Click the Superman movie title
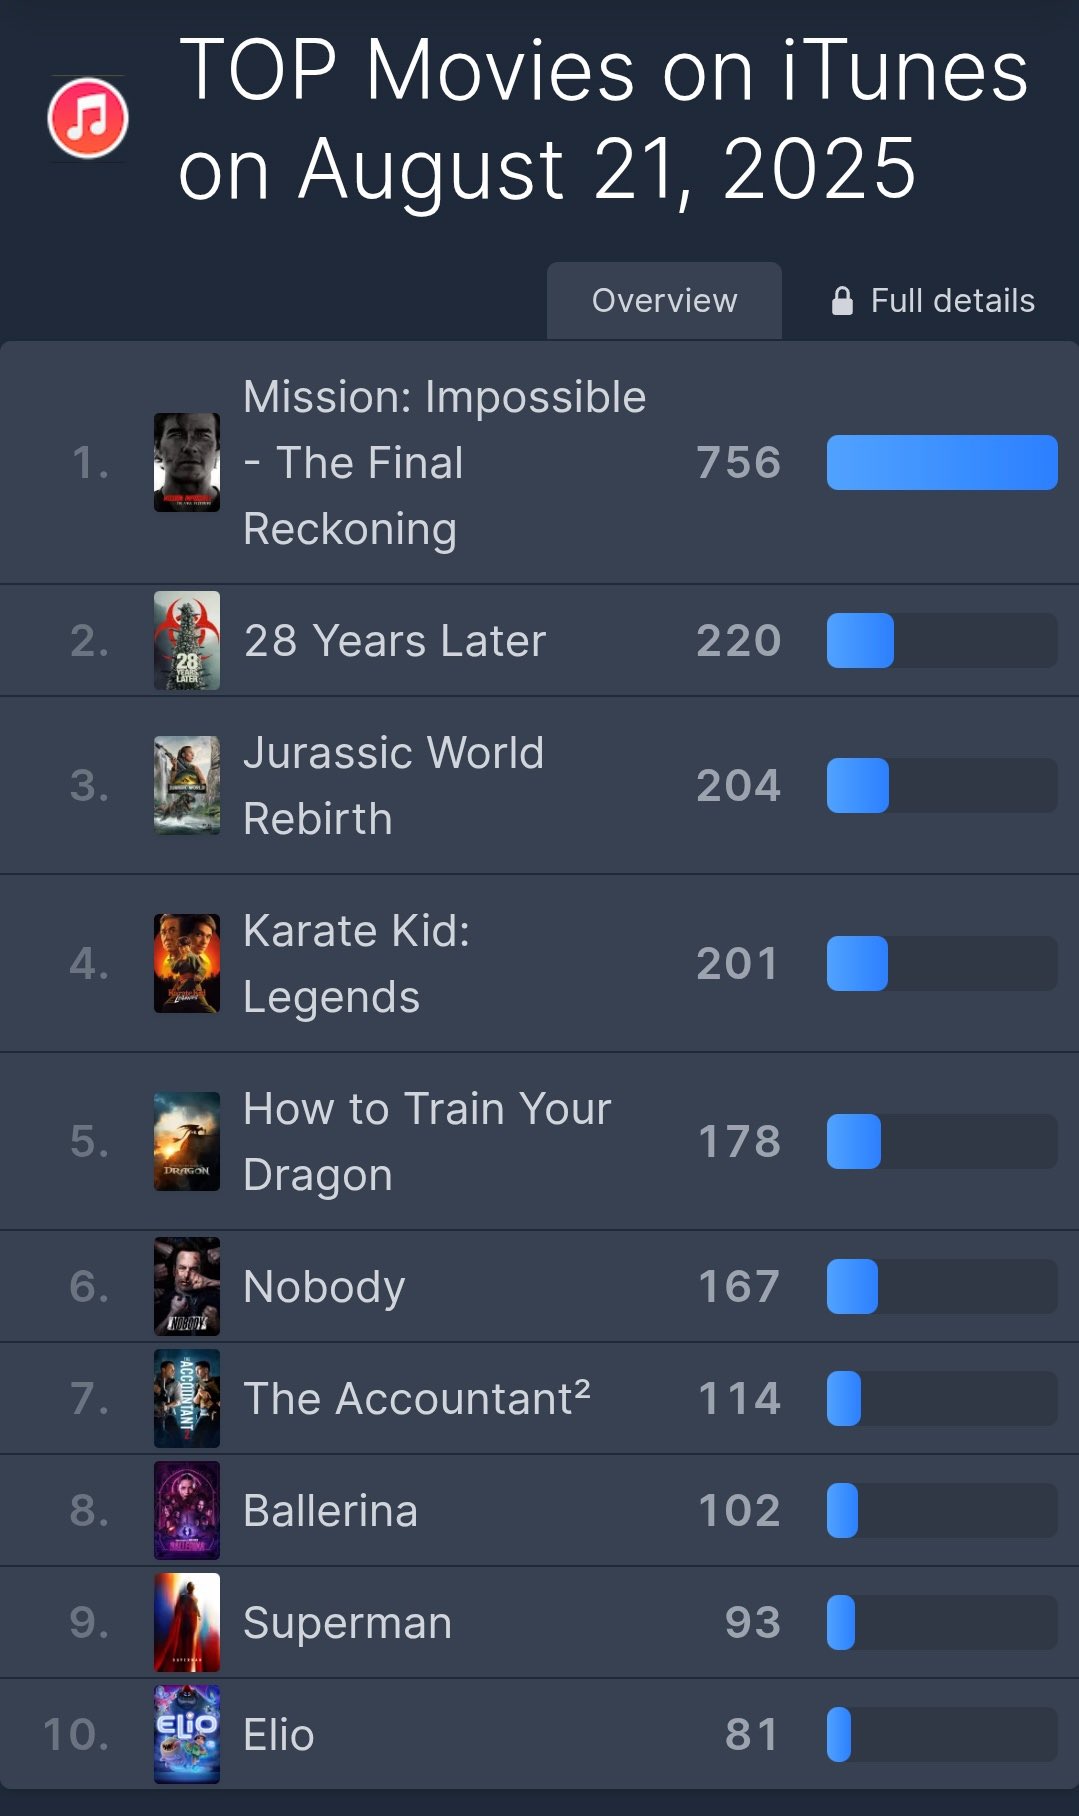The width and height of the screenshot is (1079, 1816). pyautogui.click(x=347, y=1623)
